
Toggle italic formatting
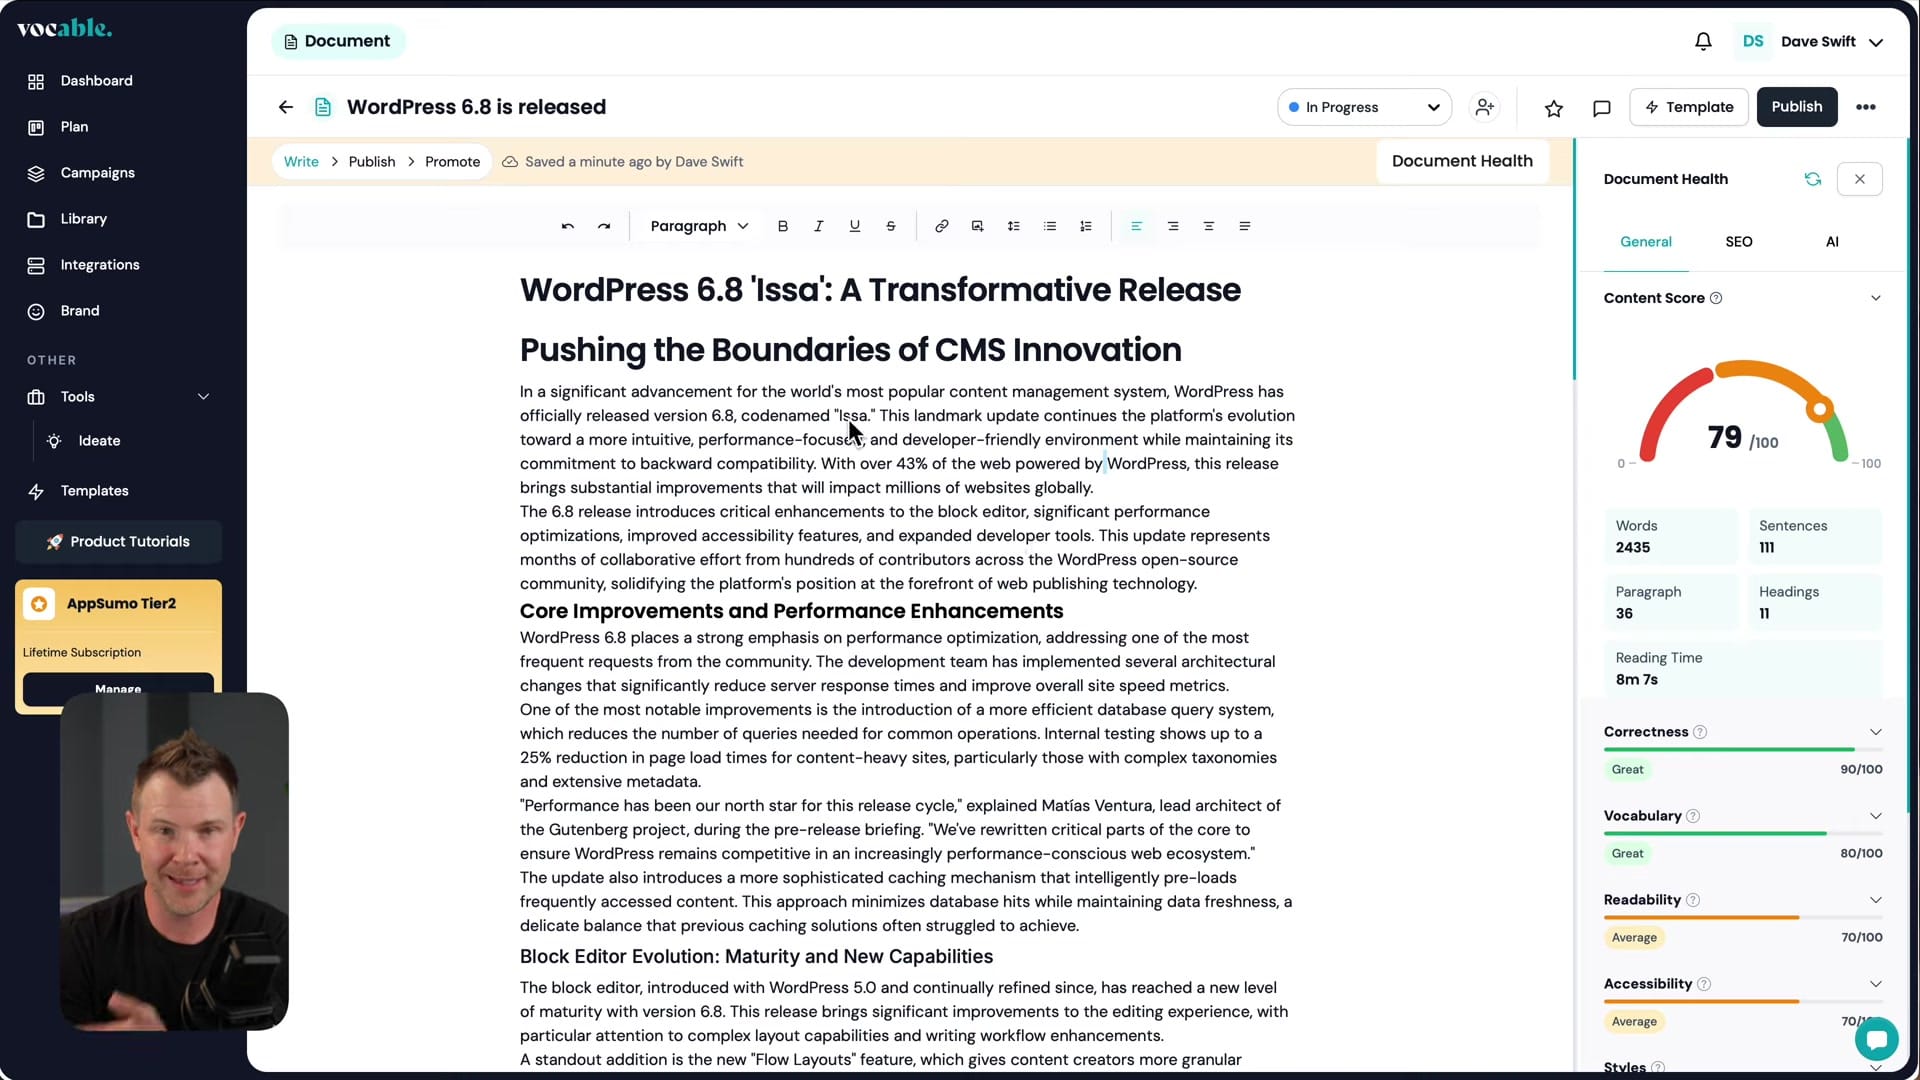point(819,226)
